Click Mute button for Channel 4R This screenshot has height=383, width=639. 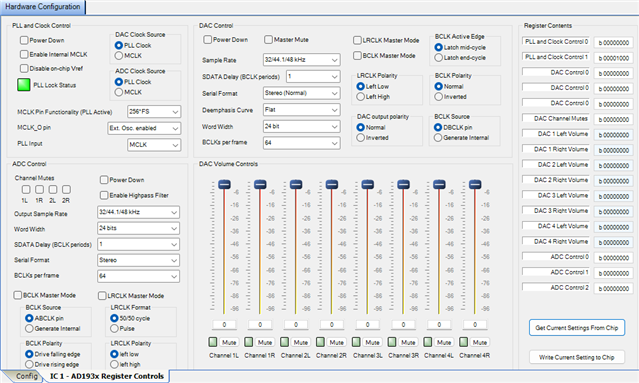pyautogui.click(x=480, y=342)
